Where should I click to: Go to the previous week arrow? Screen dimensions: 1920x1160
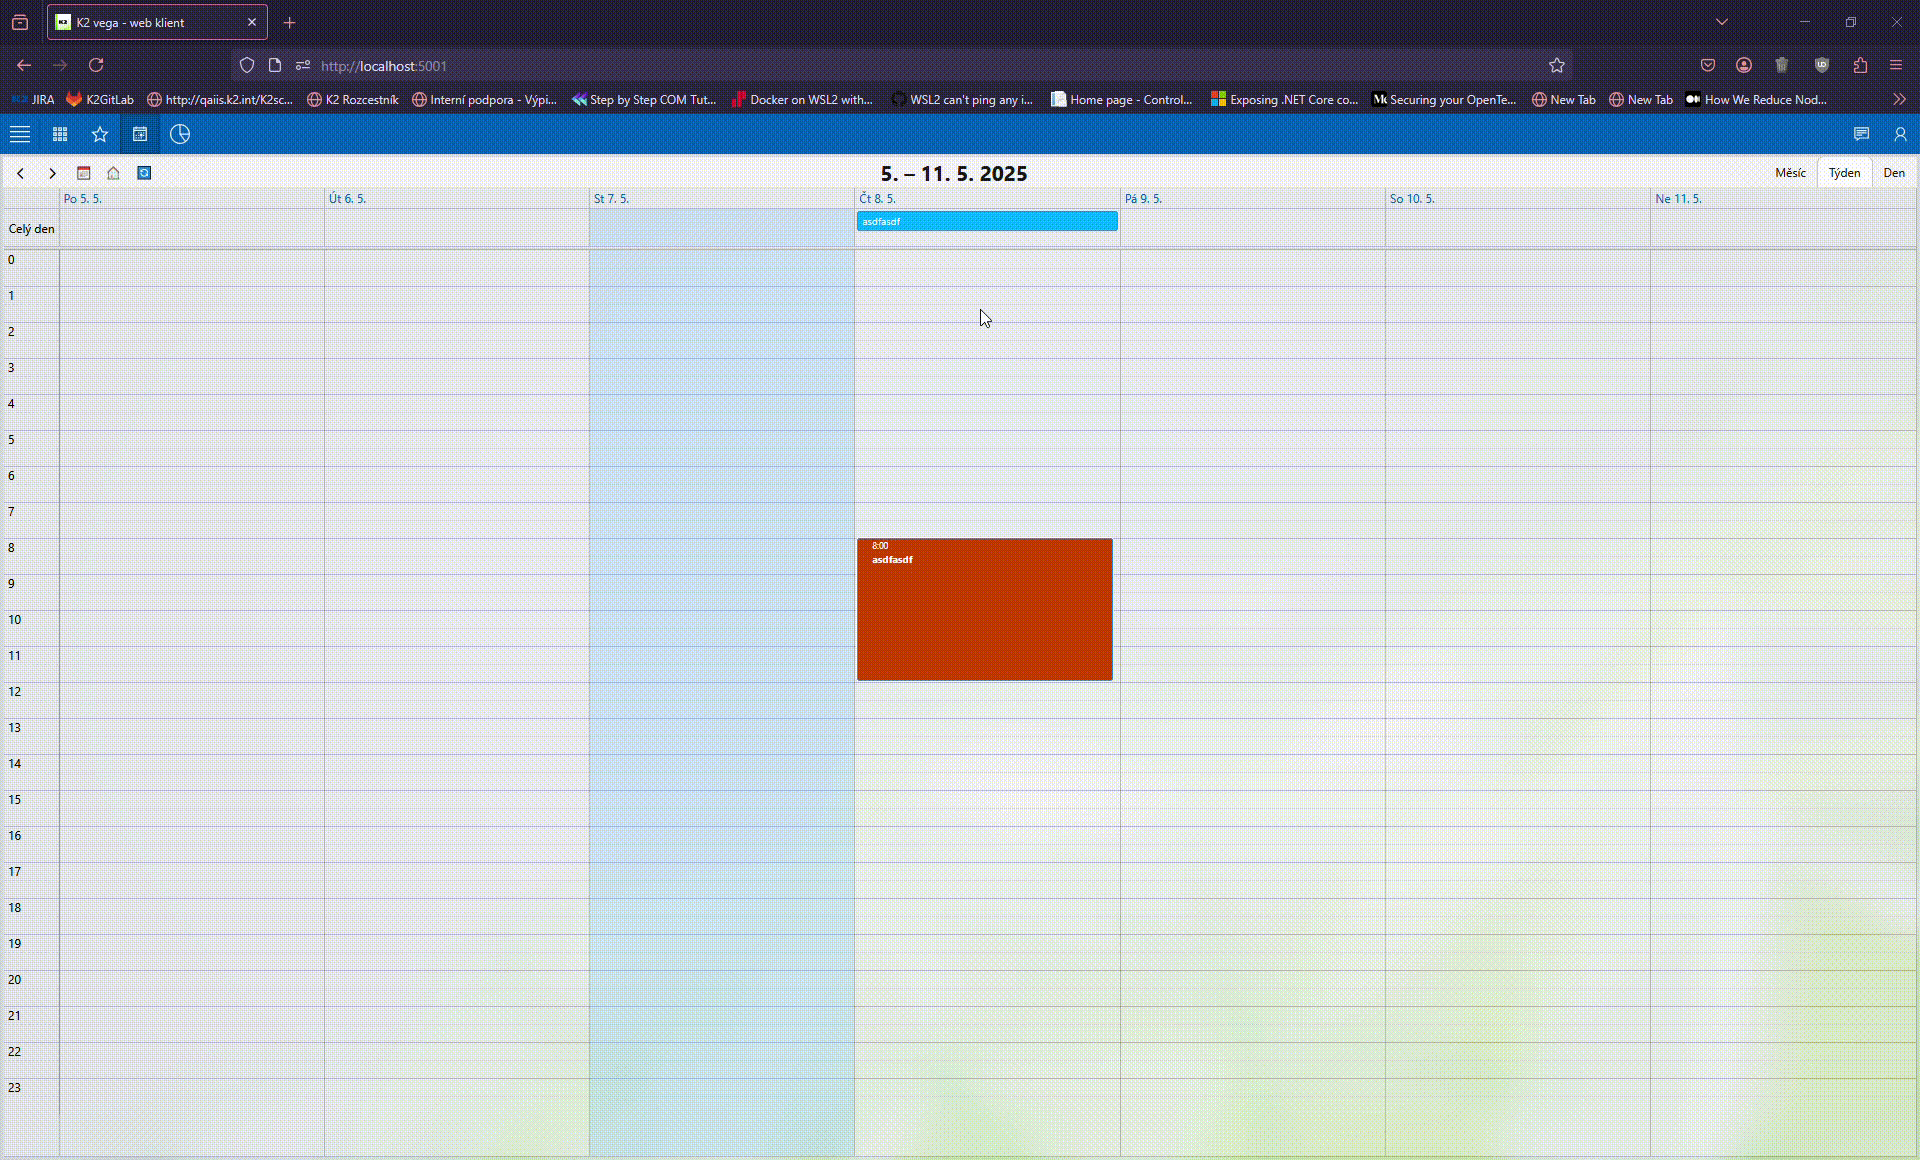(20, 173)
